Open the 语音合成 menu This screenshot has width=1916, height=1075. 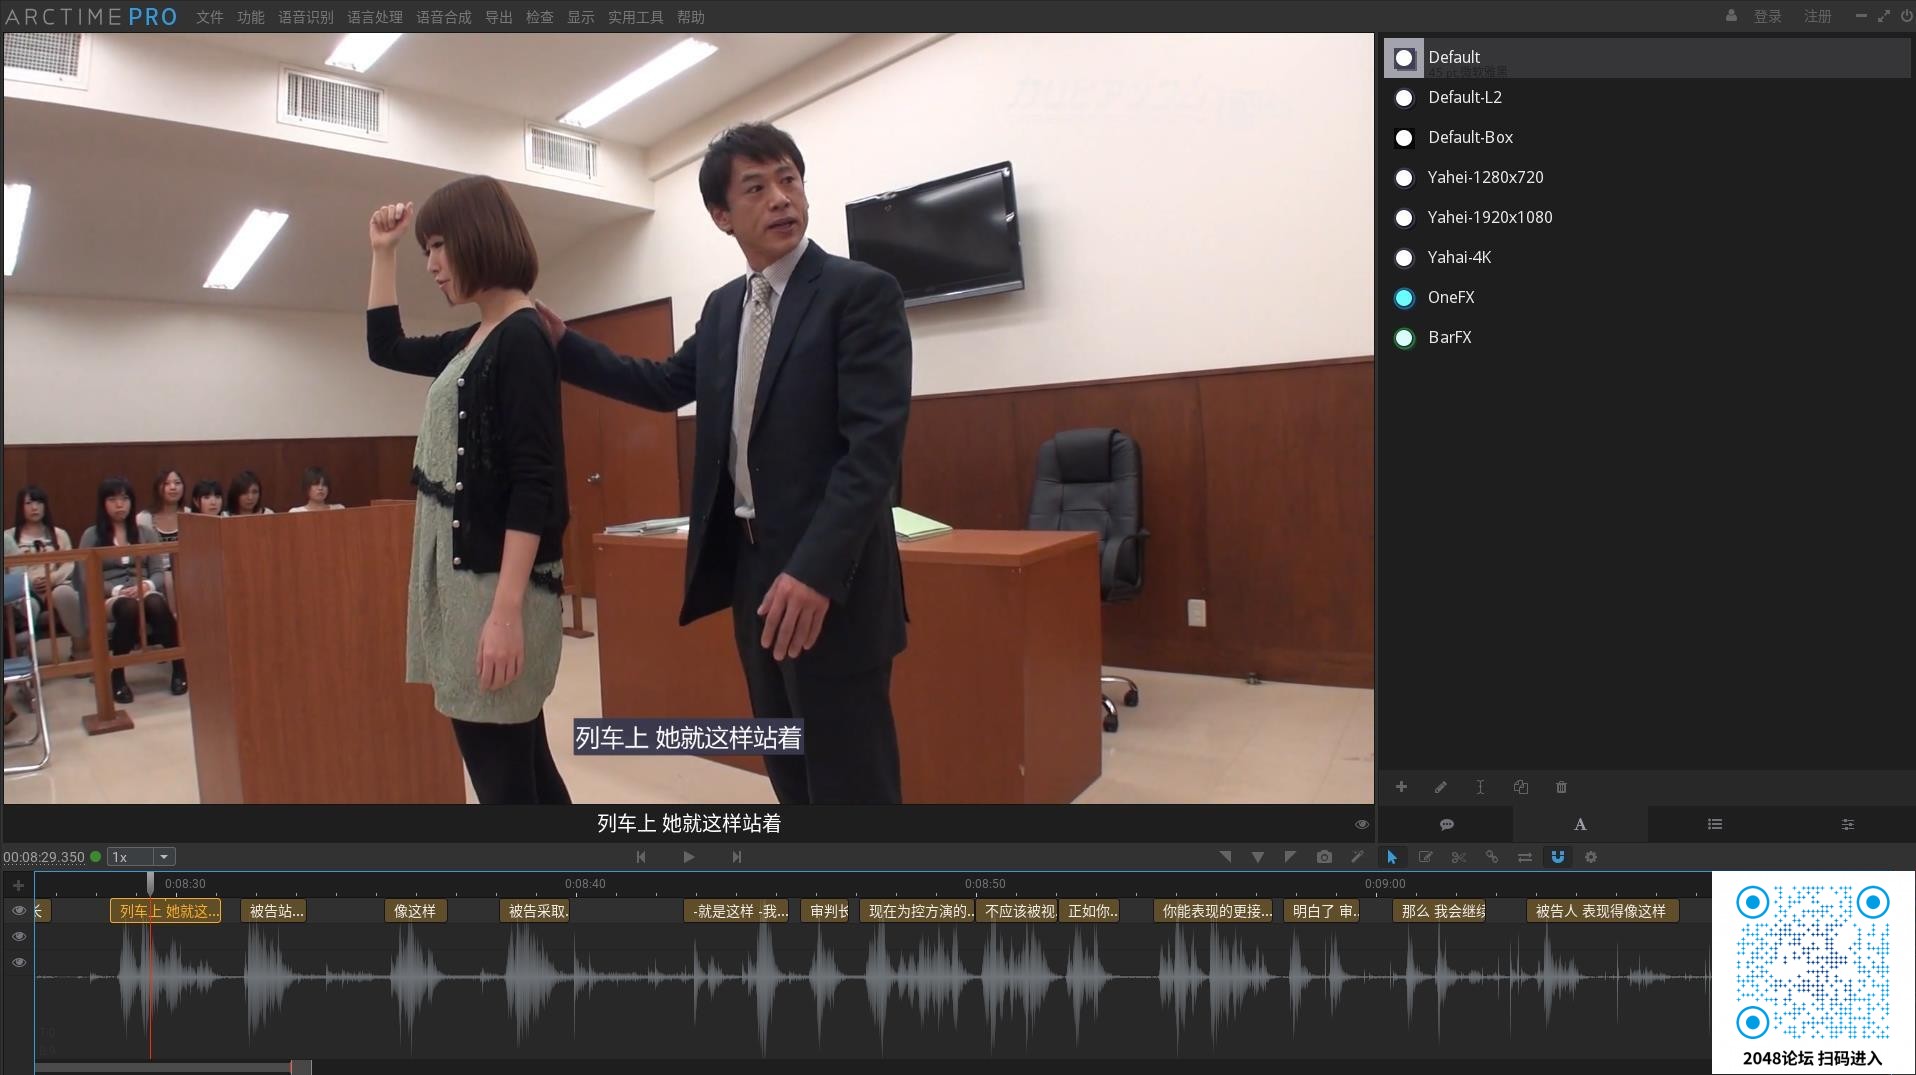[444, 17]
